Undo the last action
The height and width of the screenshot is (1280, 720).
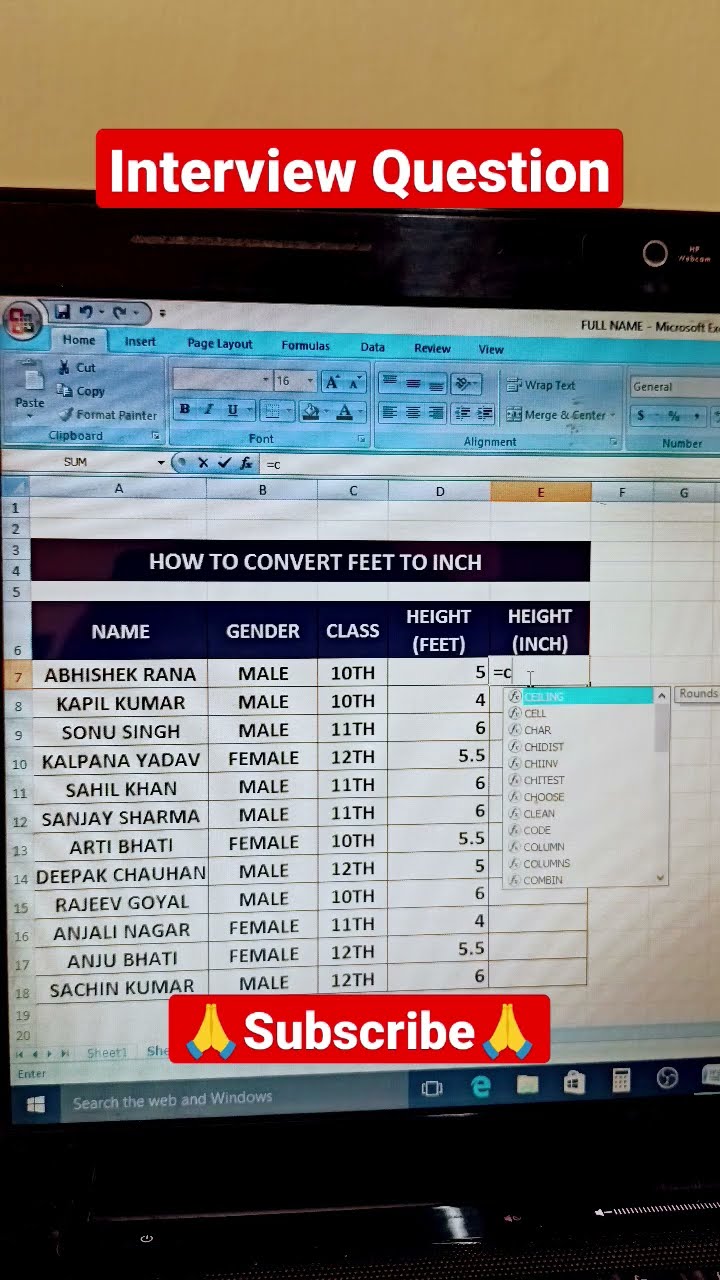(87, 313)
